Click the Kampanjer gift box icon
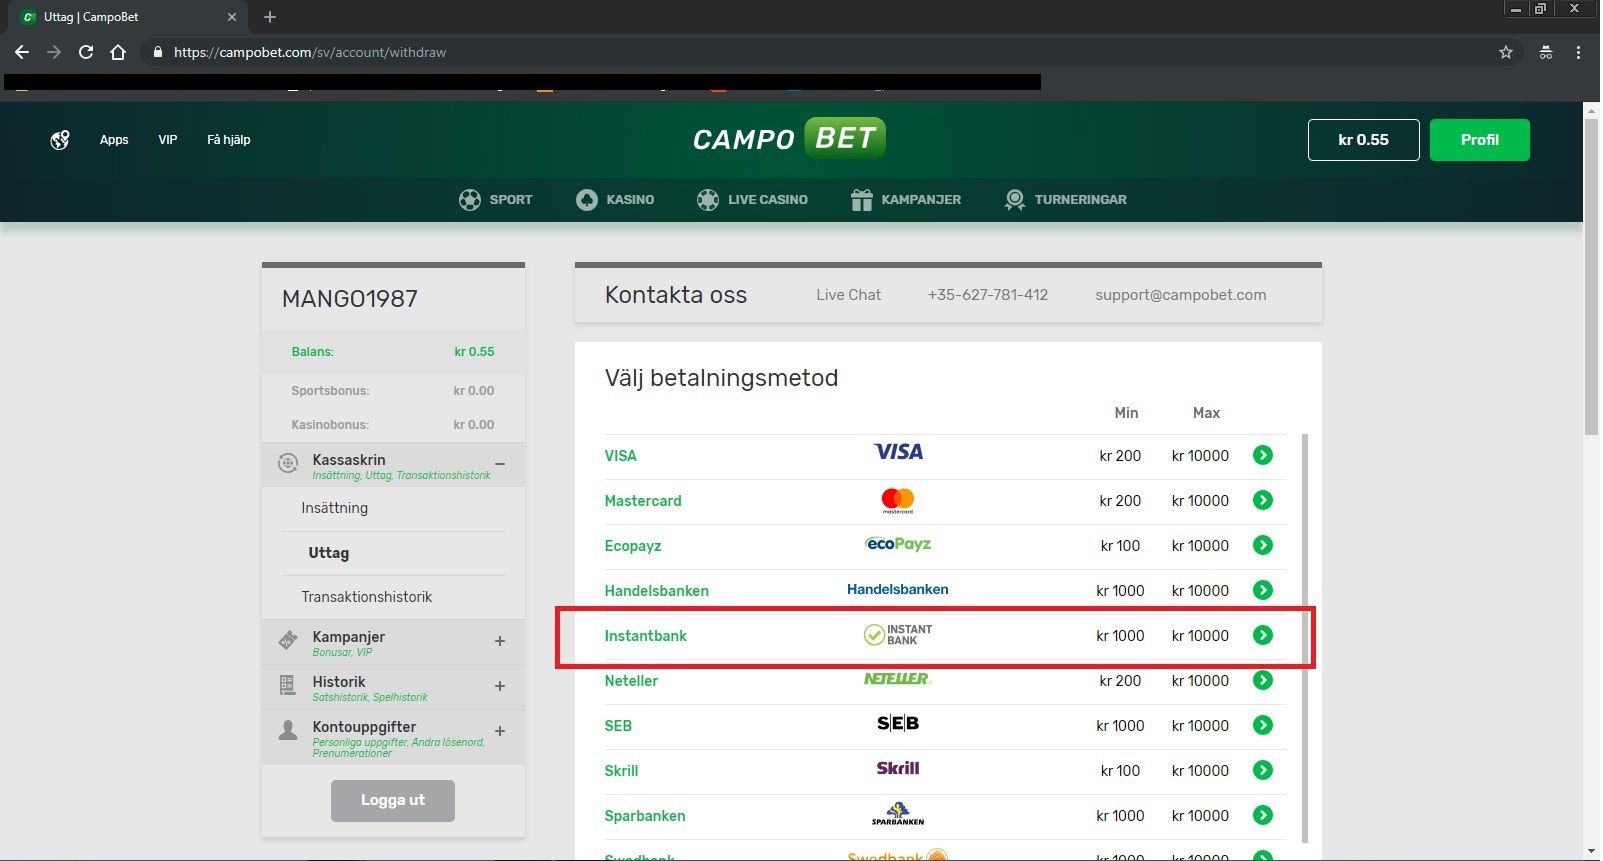1603x861 pixels. pyautogui.click(x=861, y=200)
